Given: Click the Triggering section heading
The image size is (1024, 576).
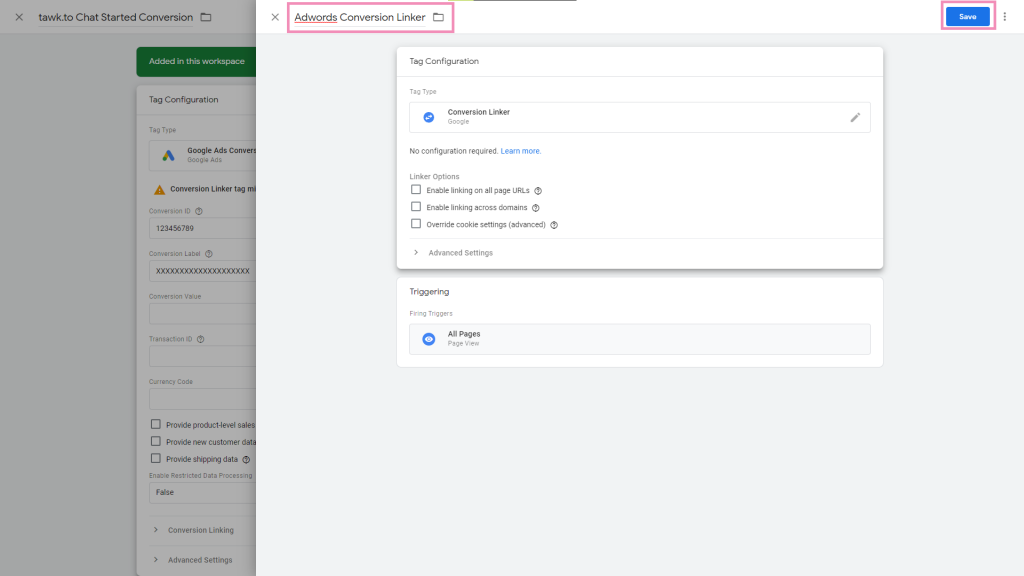Looking at the screenshot, I should pyautogui.click(x=429, y=291).
